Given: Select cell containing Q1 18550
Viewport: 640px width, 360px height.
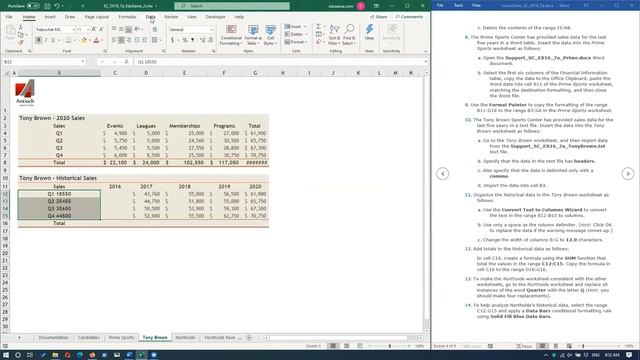Looking at the screenshot, I should [59, 194].
